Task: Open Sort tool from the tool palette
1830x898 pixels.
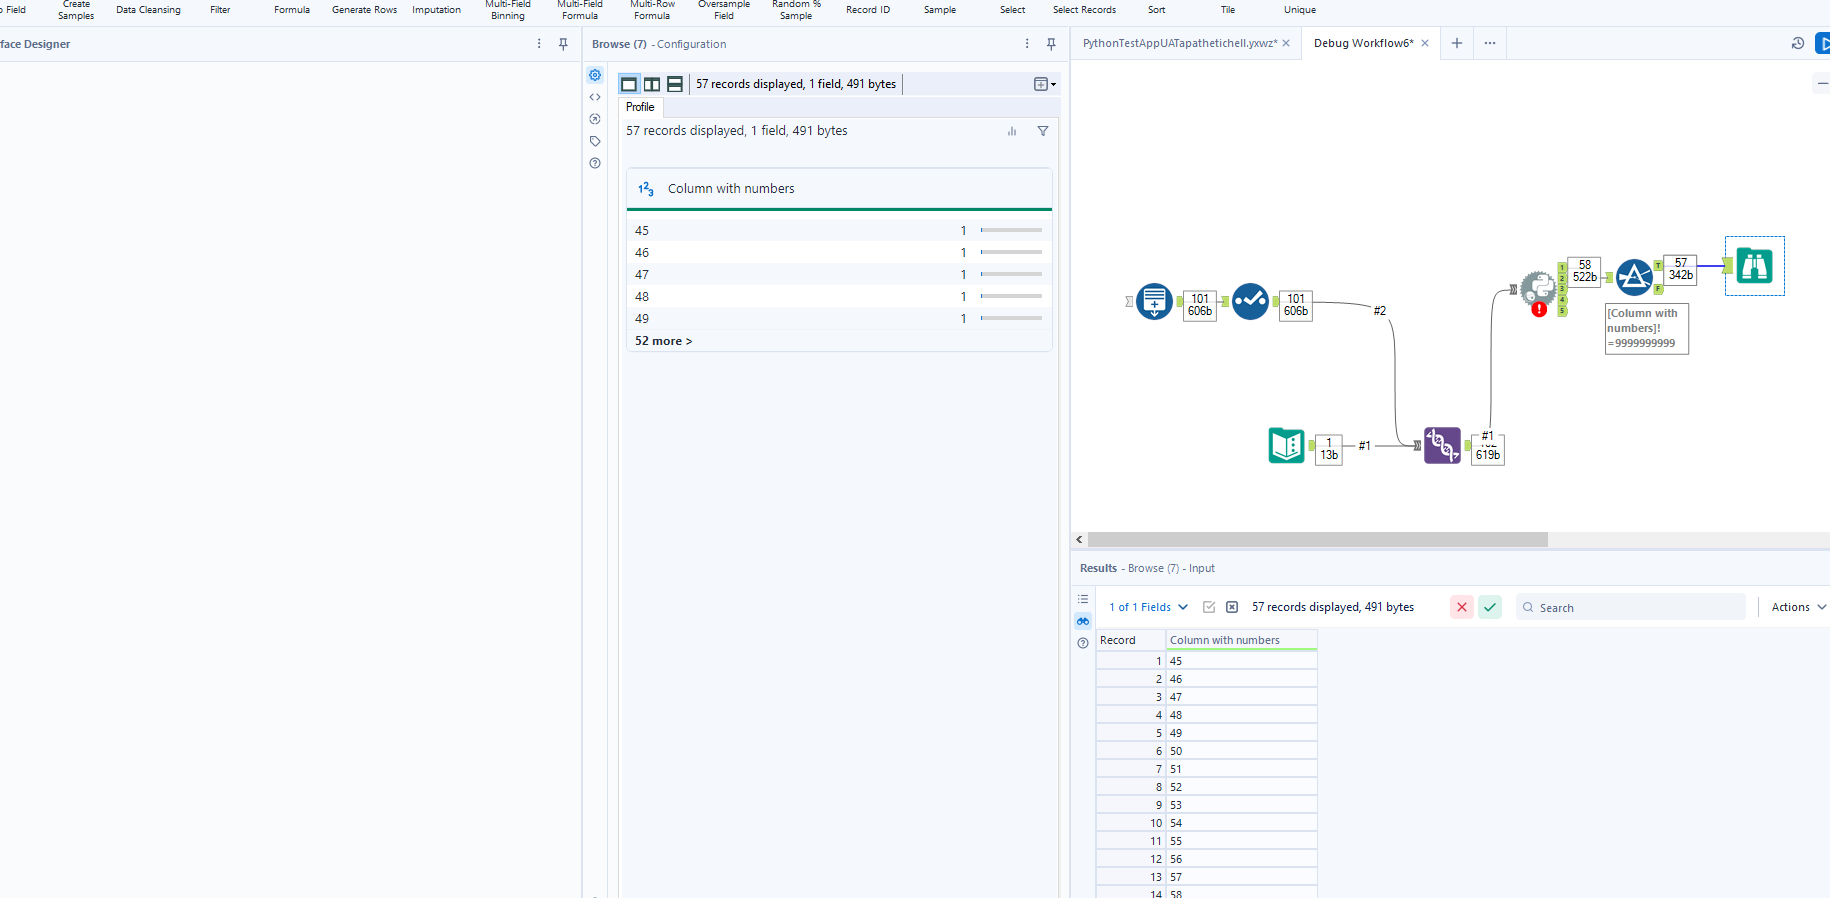Action: point(1156,10)
